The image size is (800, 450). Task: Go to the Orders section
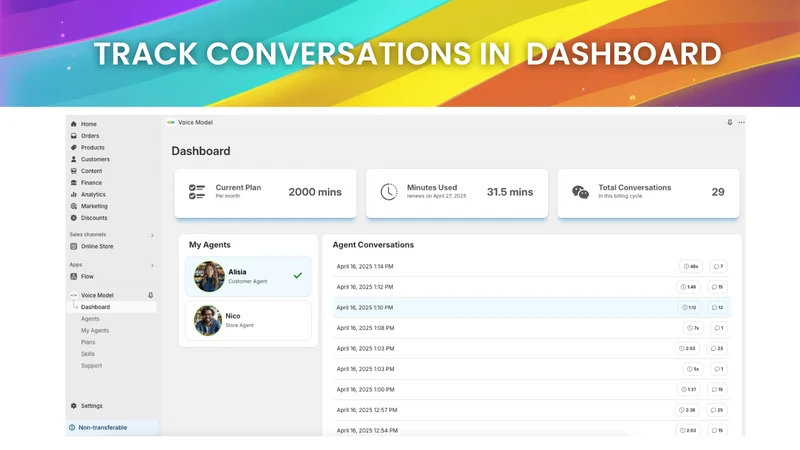coord(90,136)
